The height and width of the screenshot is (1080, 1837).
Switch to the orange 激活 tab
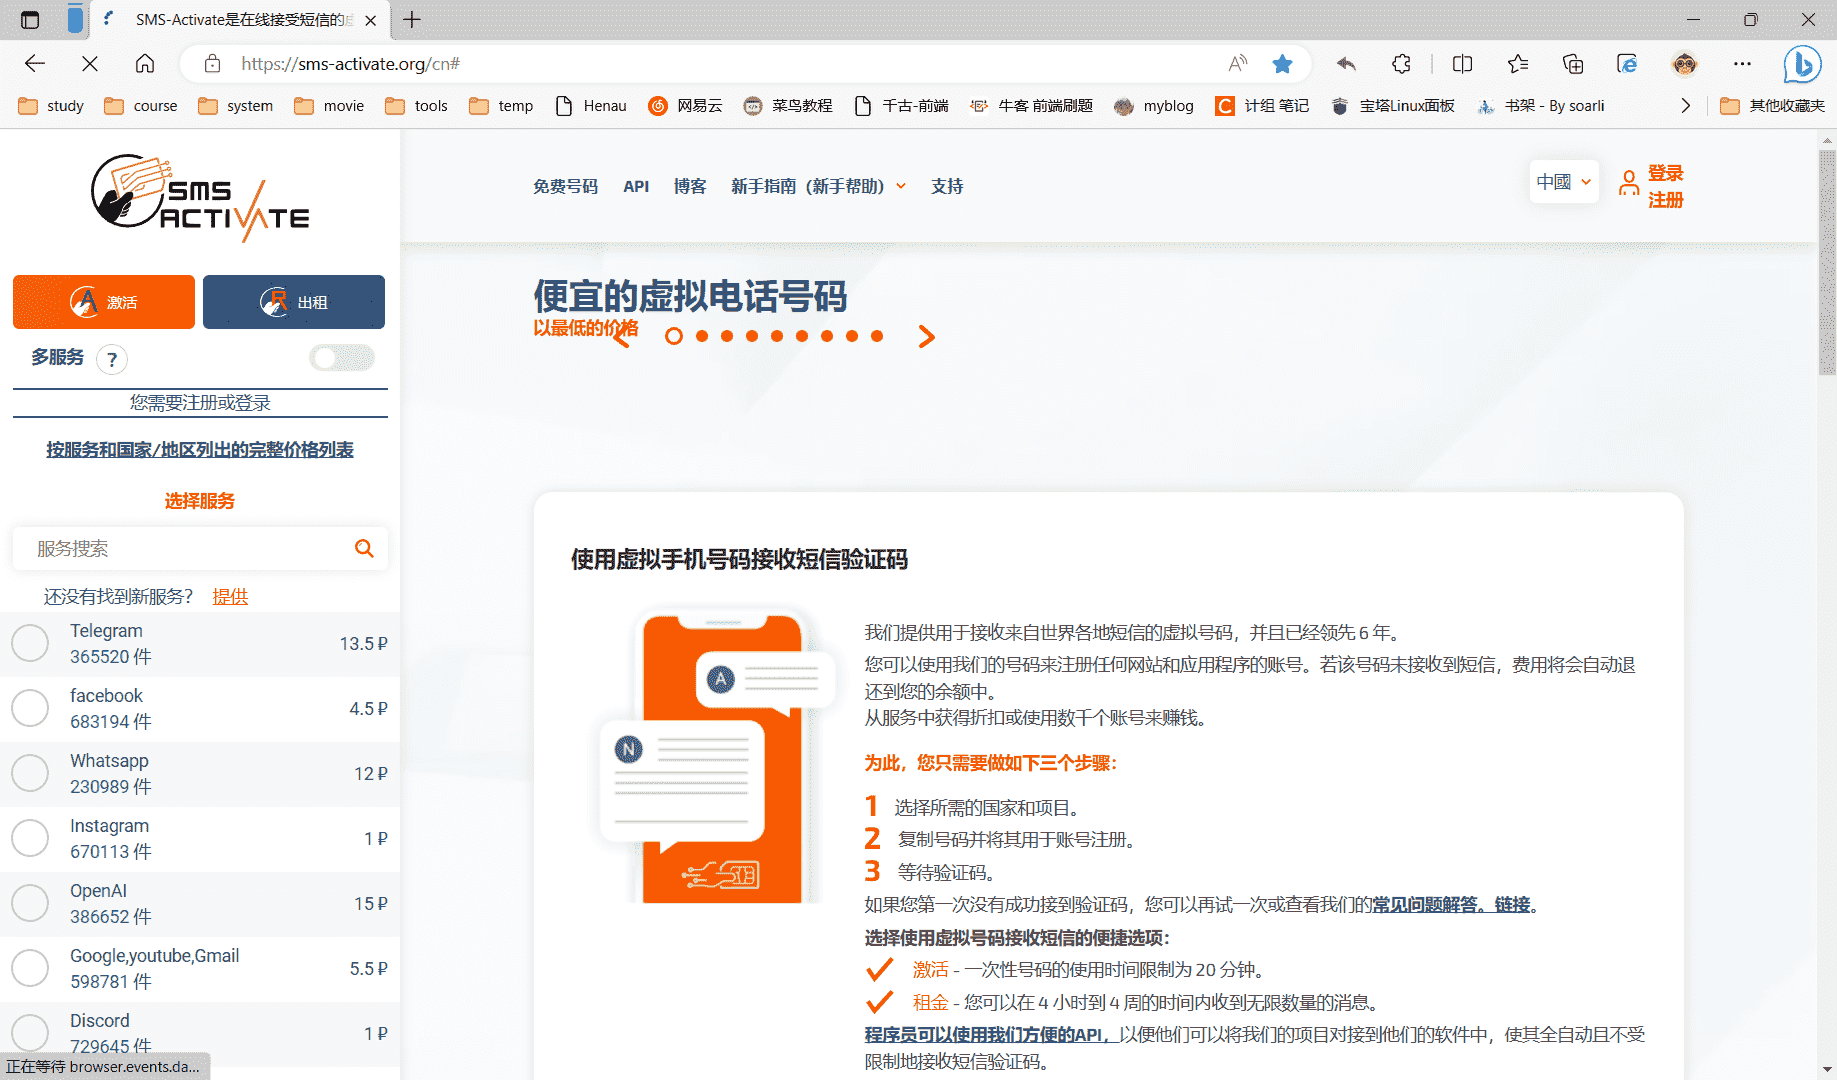click(104, 302)
